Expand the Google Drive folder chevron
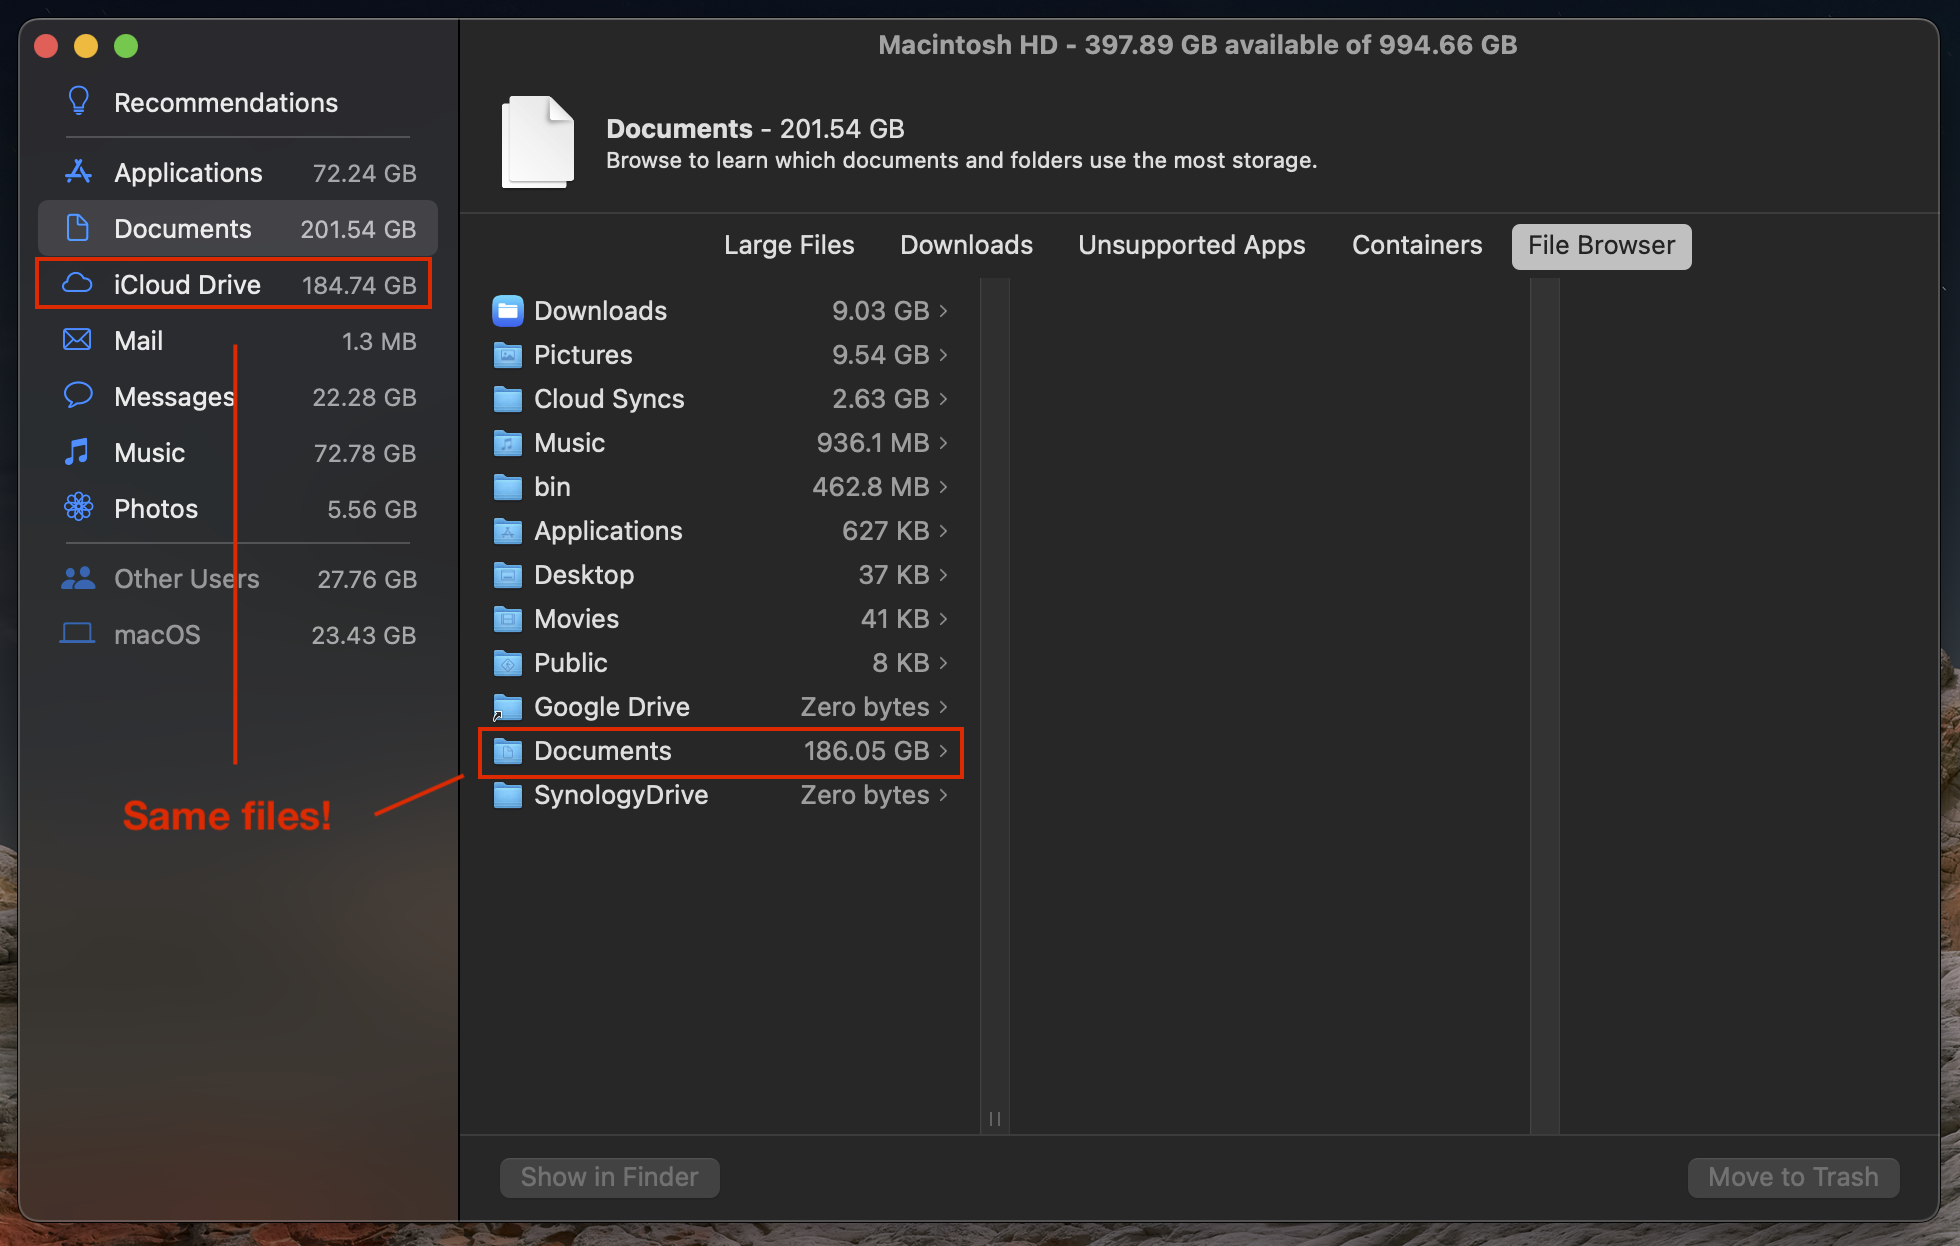 pyautogui.click(x=943, y=707)
